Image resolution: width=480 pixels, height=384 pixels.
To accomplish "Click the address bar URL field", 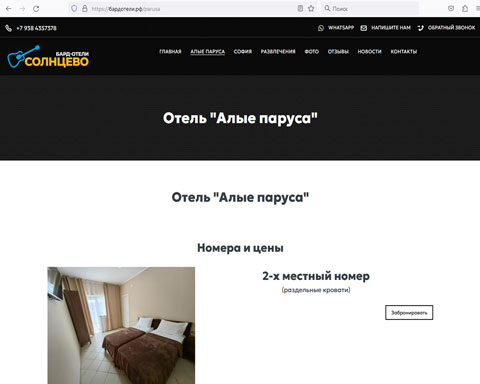I will click(x=193, y=9).
